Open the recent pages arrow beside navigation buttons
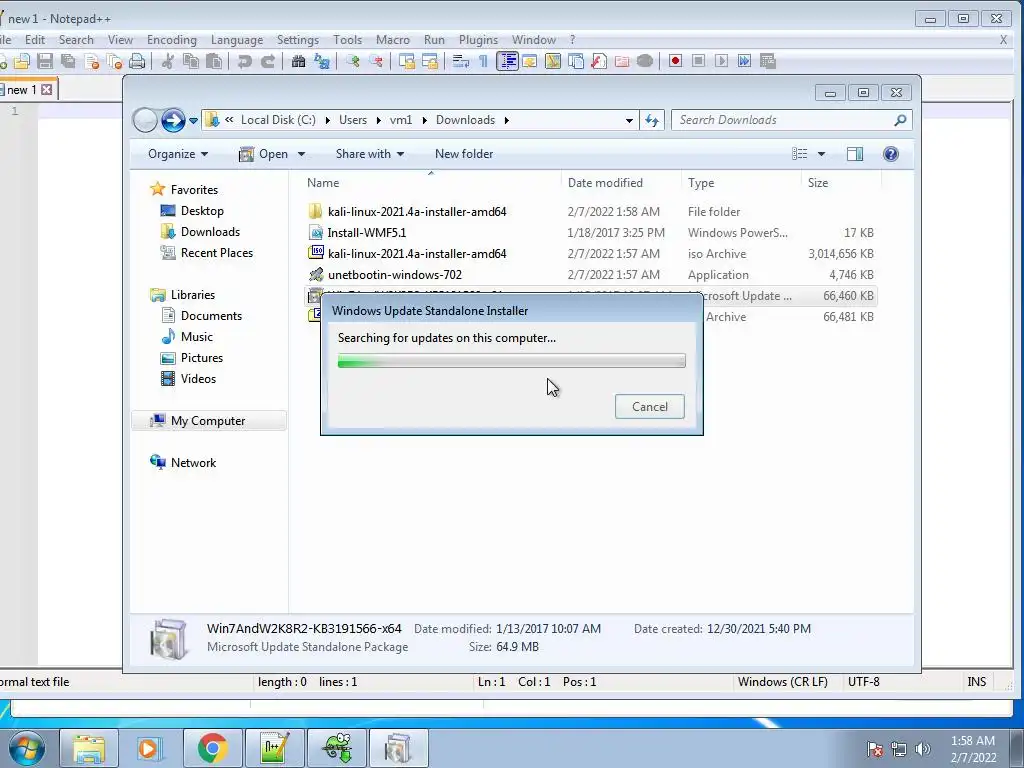 coord(193,121)
